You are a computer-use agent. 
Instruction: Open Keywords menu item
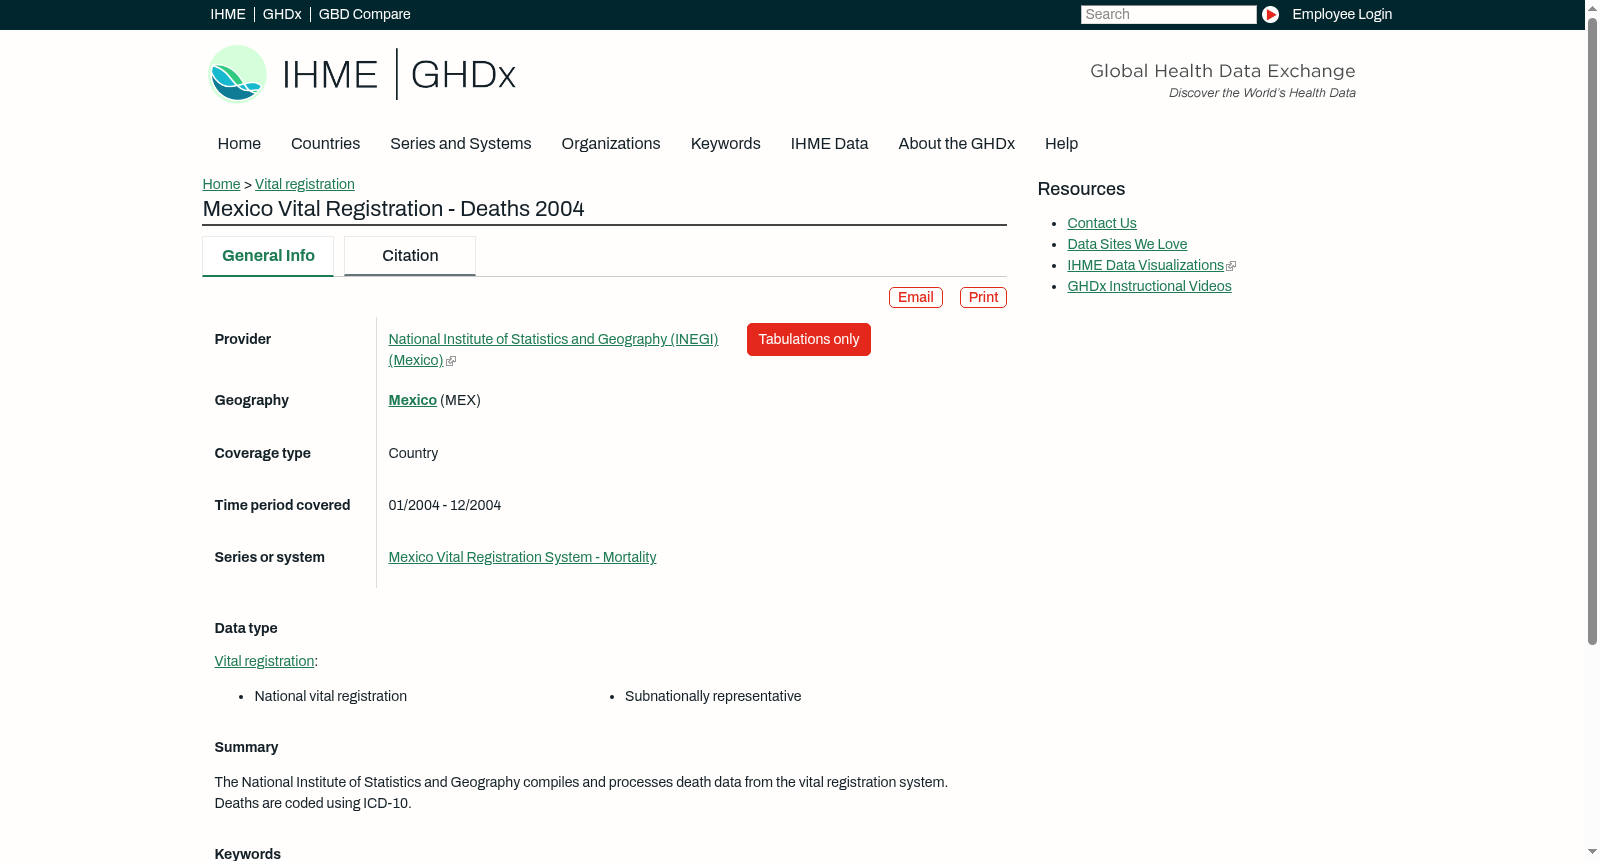coord(725,143)
